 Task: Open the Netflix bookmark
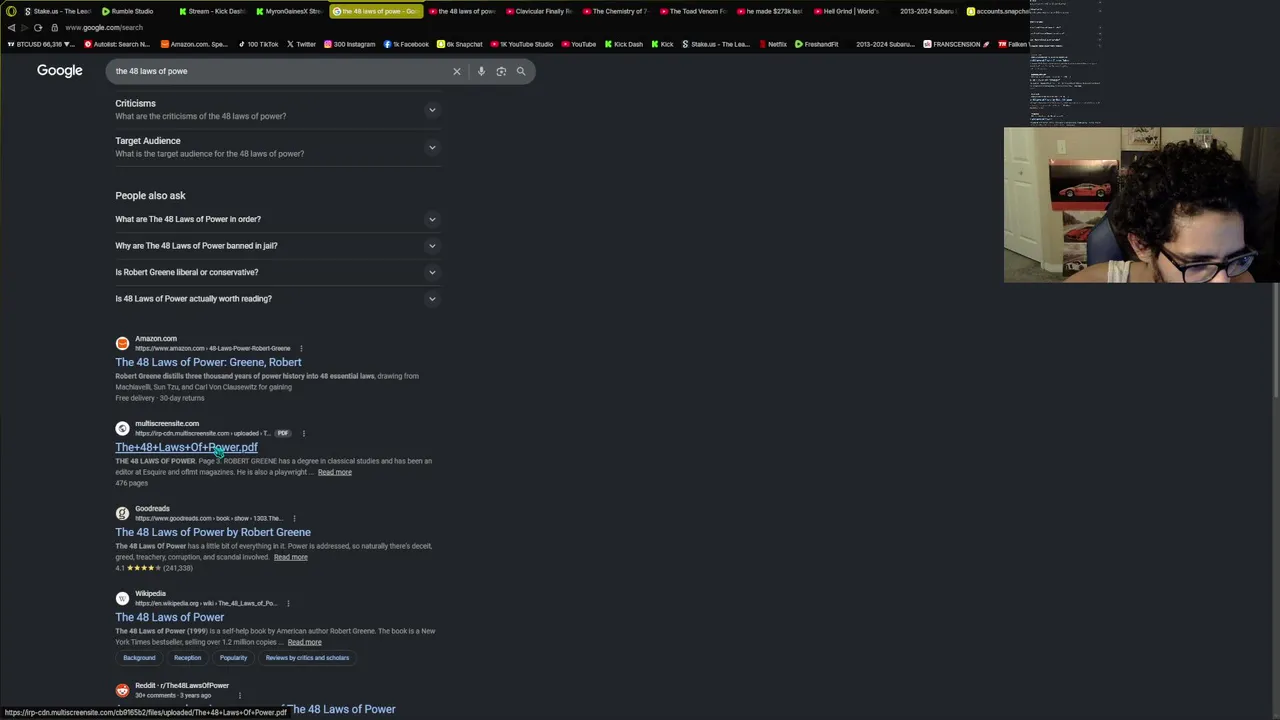pyautogui.click(x=772, y=44)
